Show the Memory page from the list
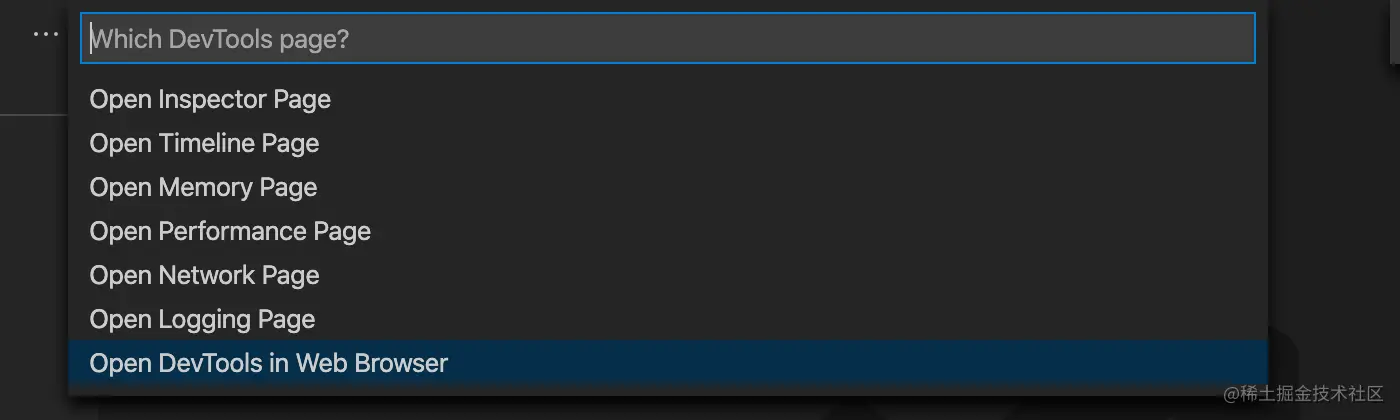 [668, 187]
